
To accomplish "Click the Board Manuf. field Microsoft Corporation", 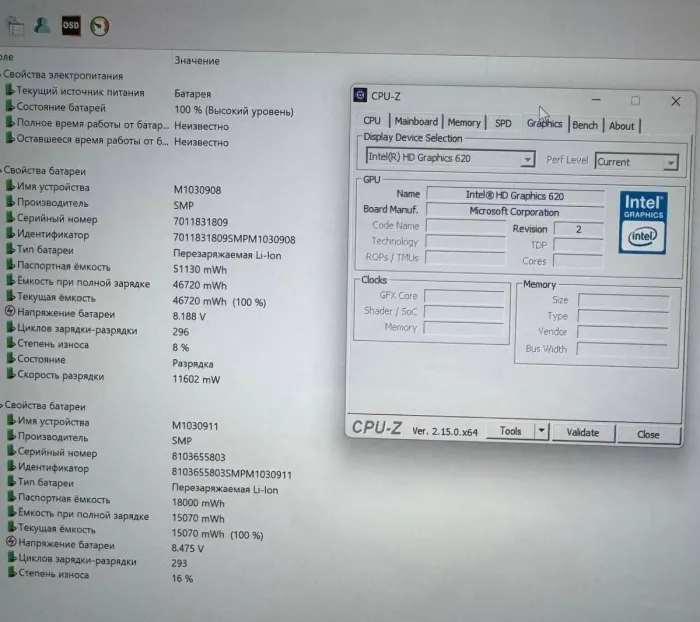I will coord(515,212).
